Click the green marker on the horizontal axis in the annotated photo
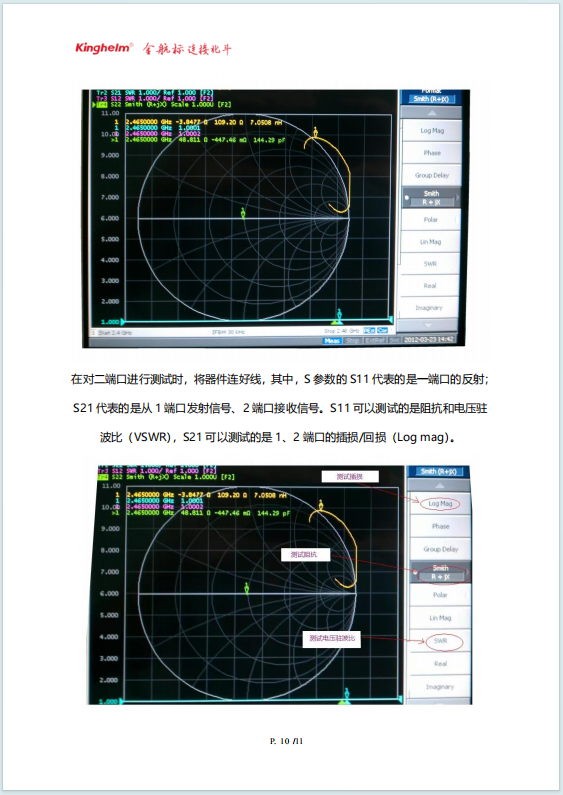The width and height of the screenshot is (563, 795). [x=247, y=588]
